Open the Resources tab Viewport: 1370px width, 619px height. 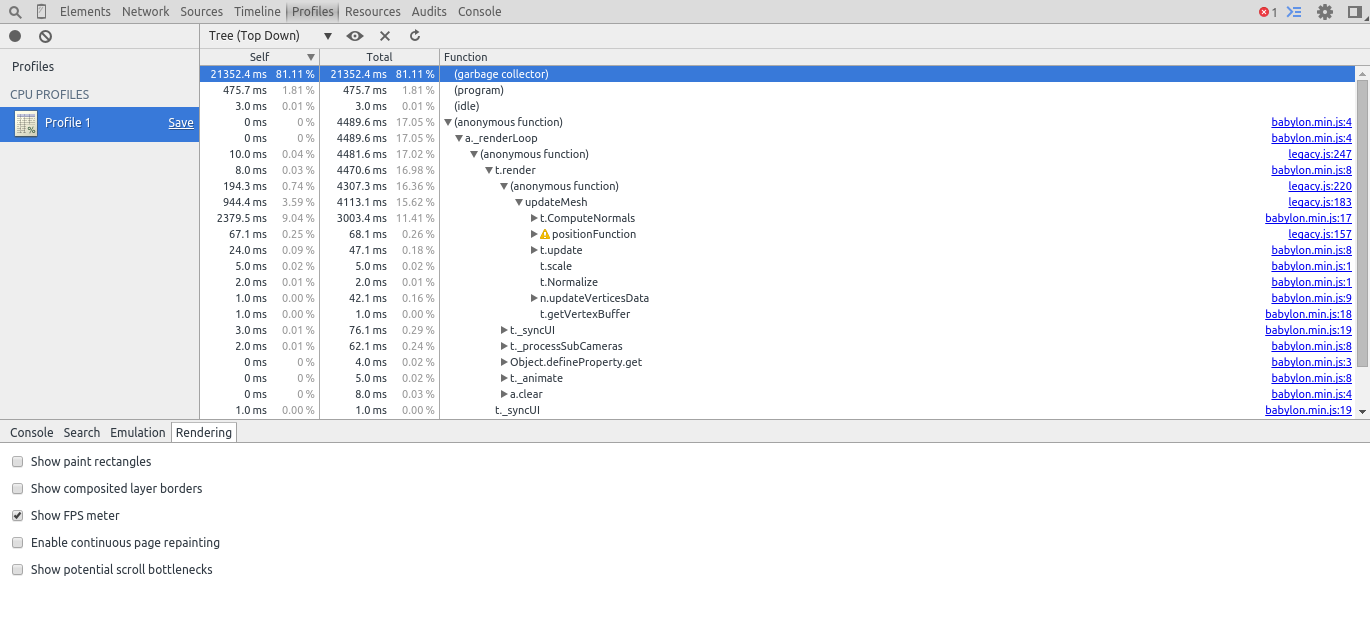[373, 12]
